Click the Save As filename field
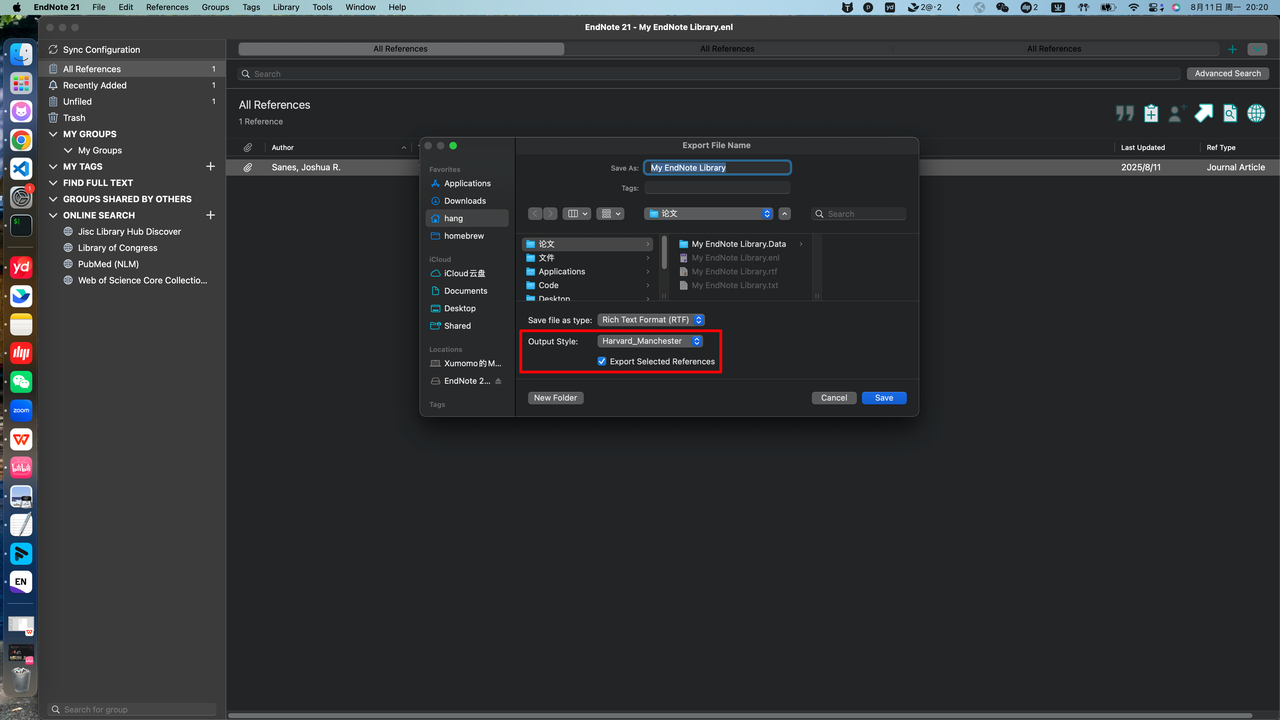 pos(718,168)
